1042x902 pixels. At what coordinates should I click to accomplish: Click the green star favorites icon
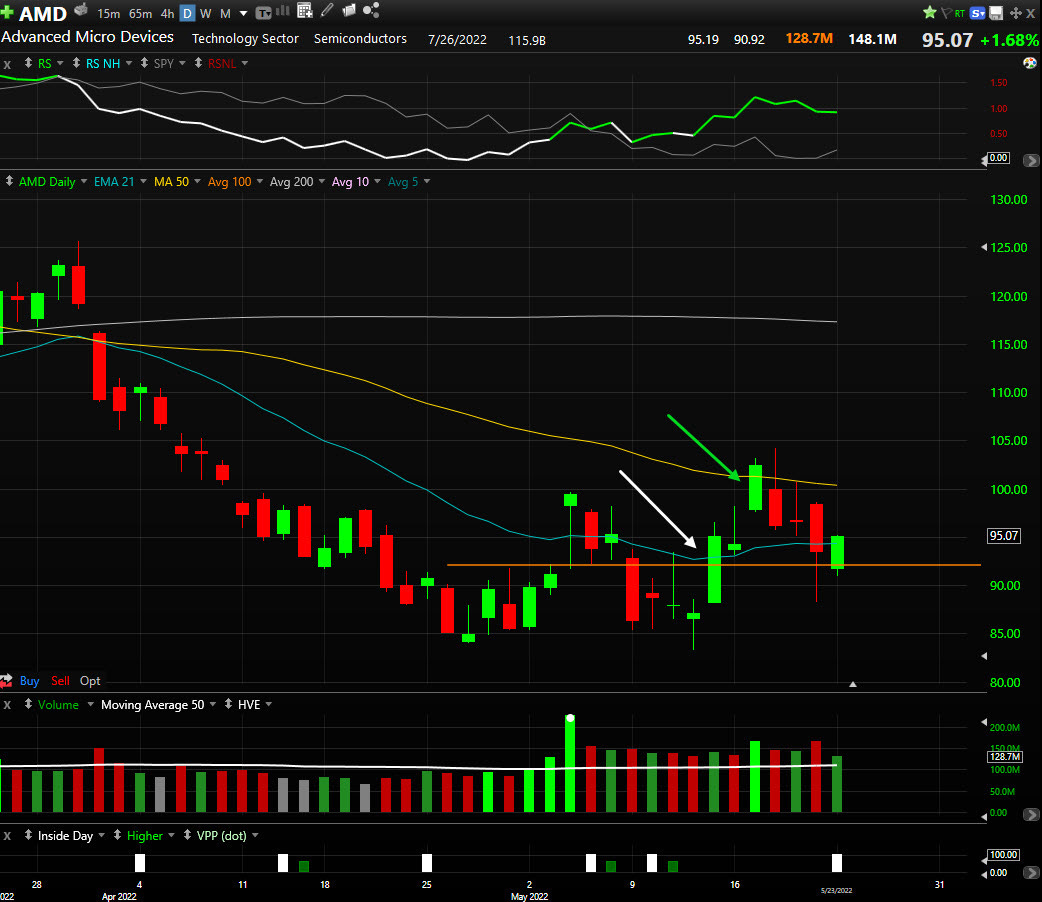930,13
